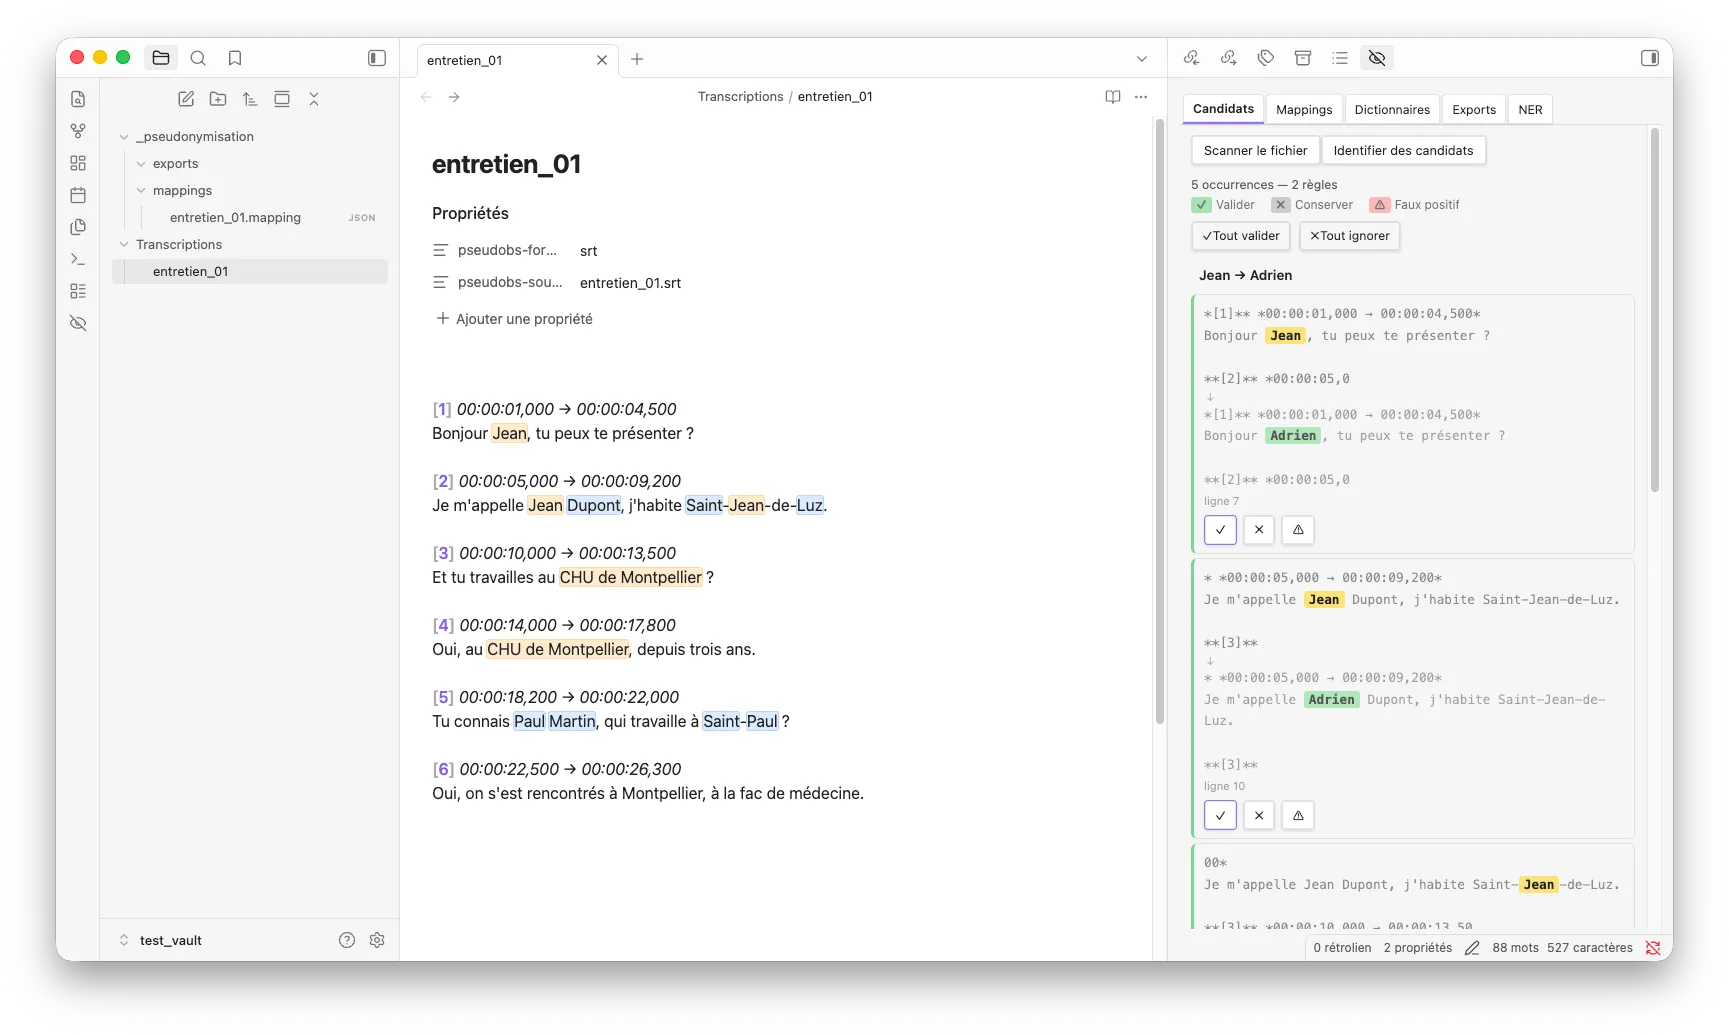
Task: Open the outline list icon in right panel header
Action: pos(1340,58)
